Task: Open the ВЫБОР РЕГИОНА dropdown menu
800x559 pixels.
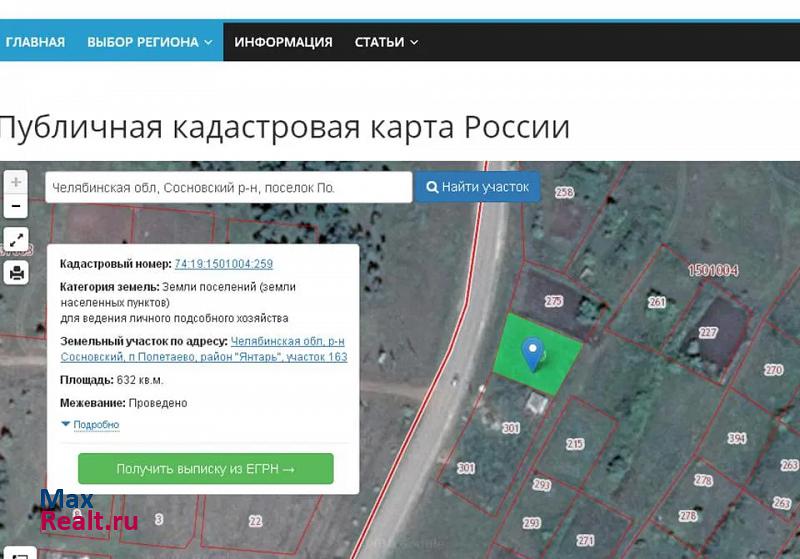Action: [149, 42]
